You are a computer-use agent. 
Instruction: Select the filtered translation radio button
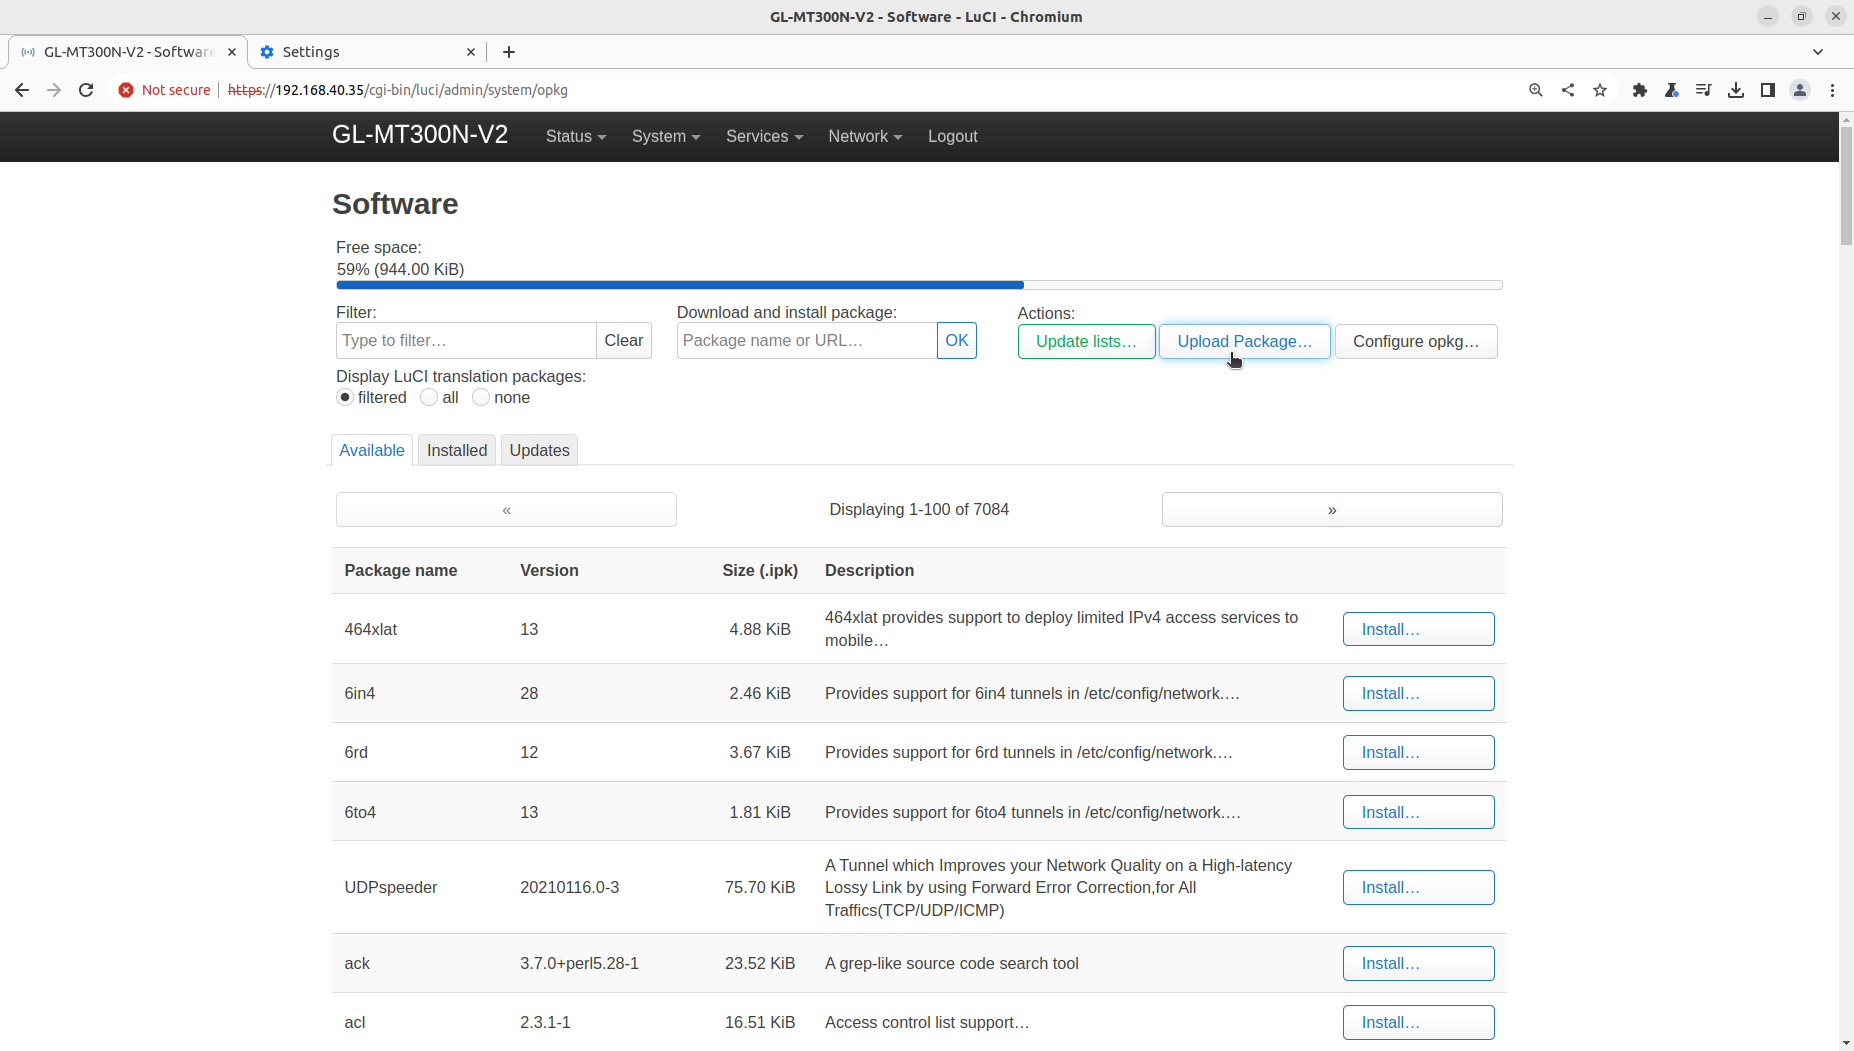click(x=345, y=397)
